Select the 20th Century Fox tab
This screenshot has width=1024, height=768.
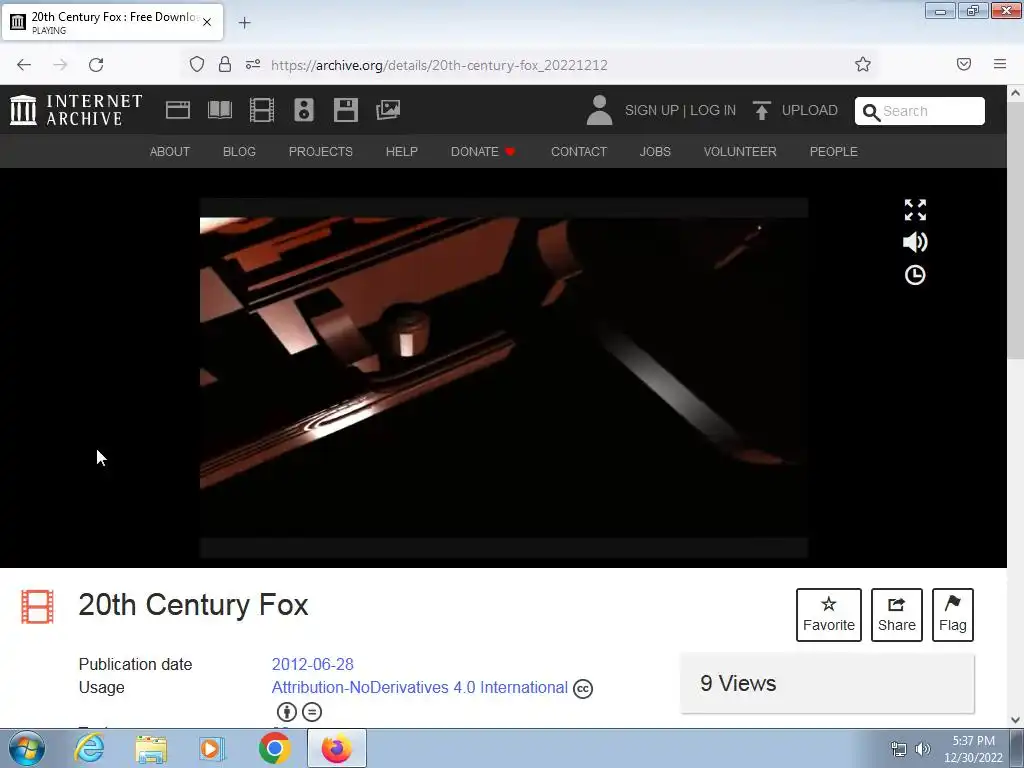click(x=112, y=22)
